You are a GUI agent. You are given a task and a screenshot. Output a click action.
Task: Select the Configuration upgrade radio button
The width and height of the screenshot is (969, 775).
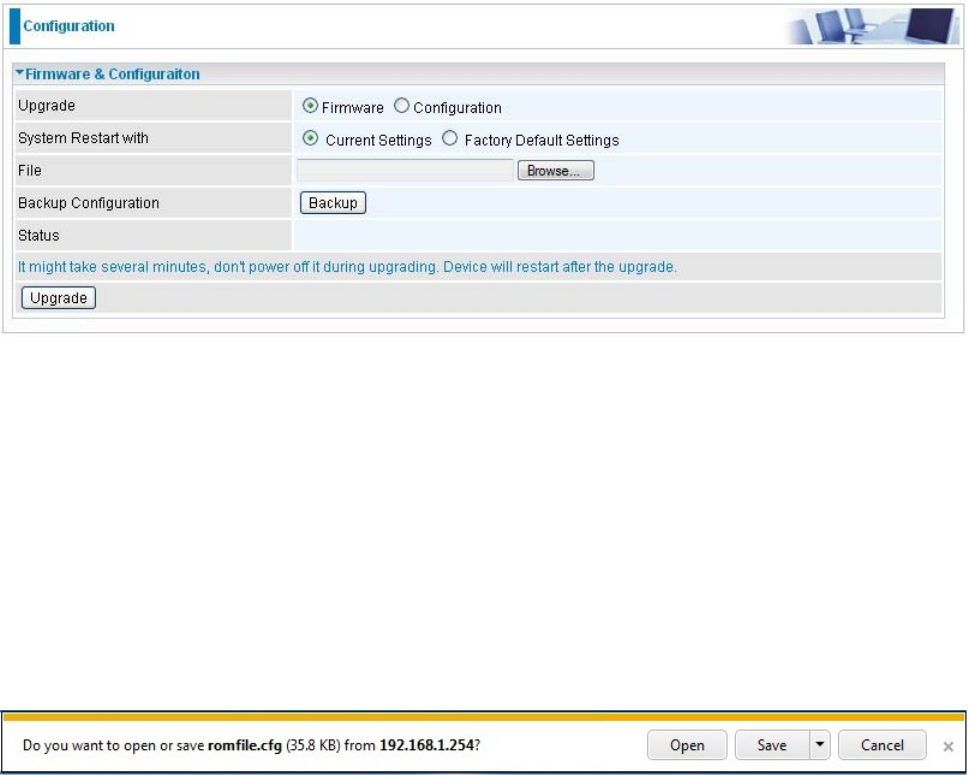(401, 106)
